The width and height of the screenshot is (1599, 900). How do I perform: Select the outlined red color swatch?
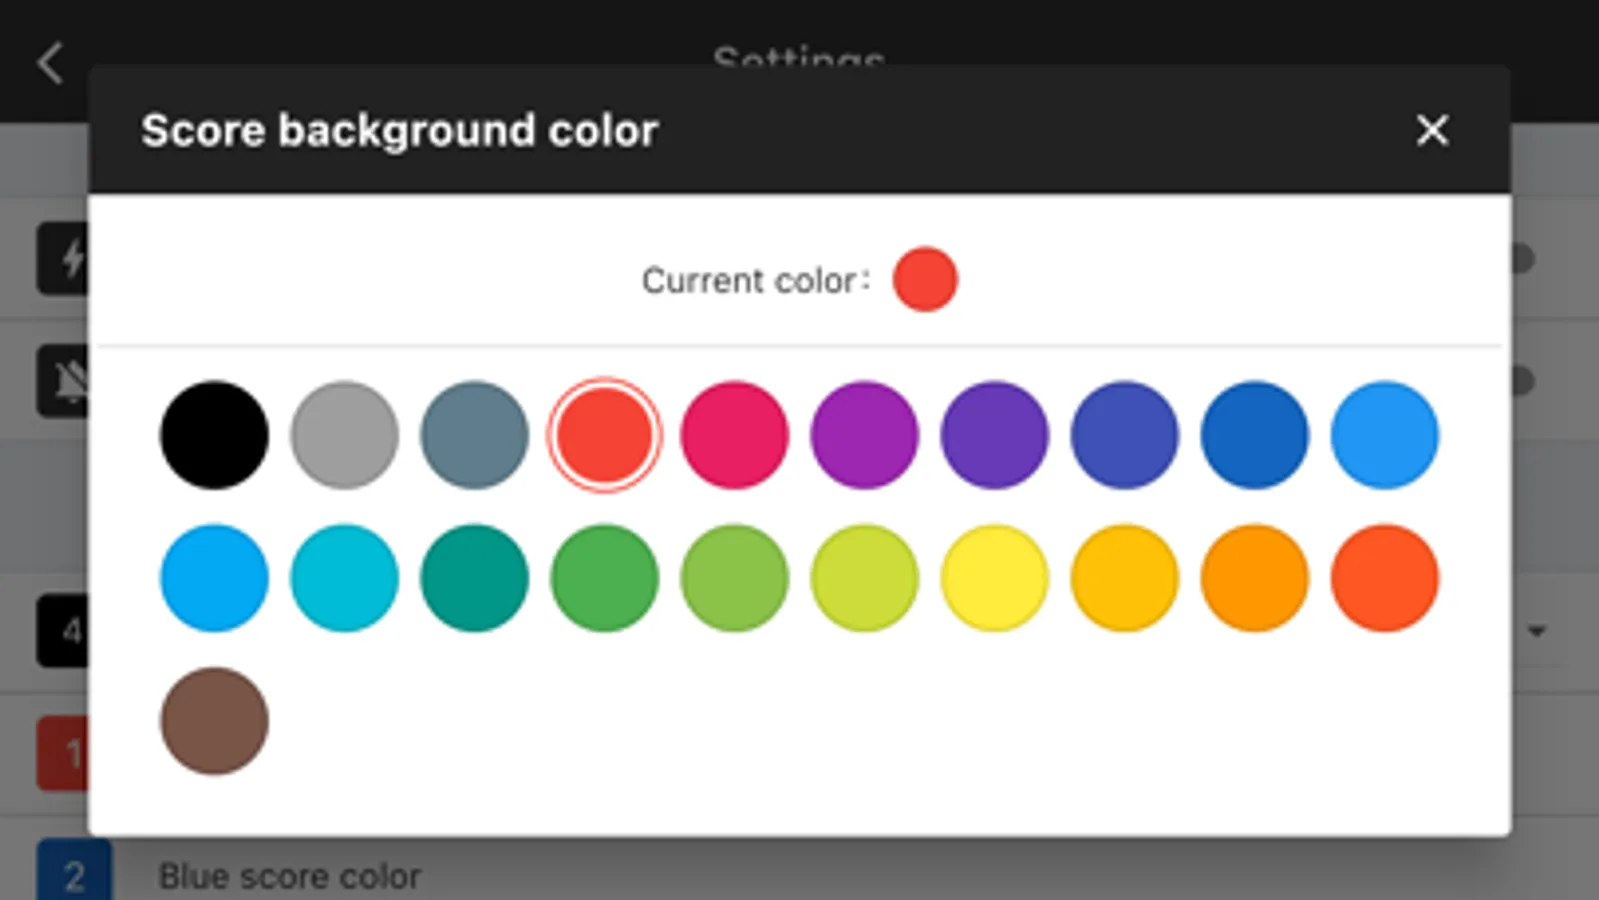(604, 435)
